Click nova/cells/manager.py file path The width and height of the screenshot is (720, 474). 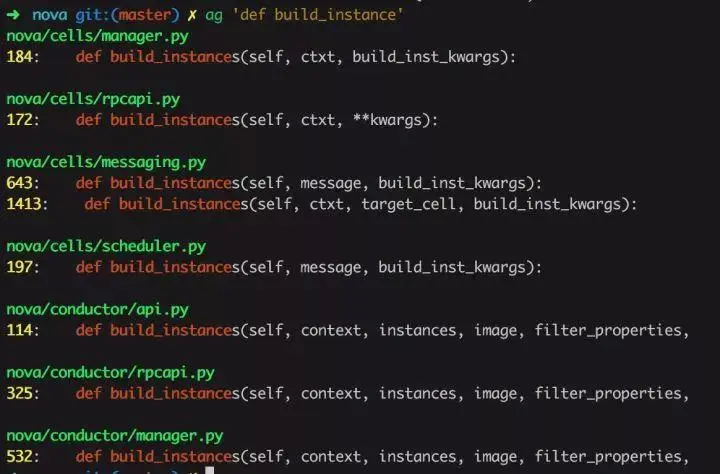coord(97,36)
